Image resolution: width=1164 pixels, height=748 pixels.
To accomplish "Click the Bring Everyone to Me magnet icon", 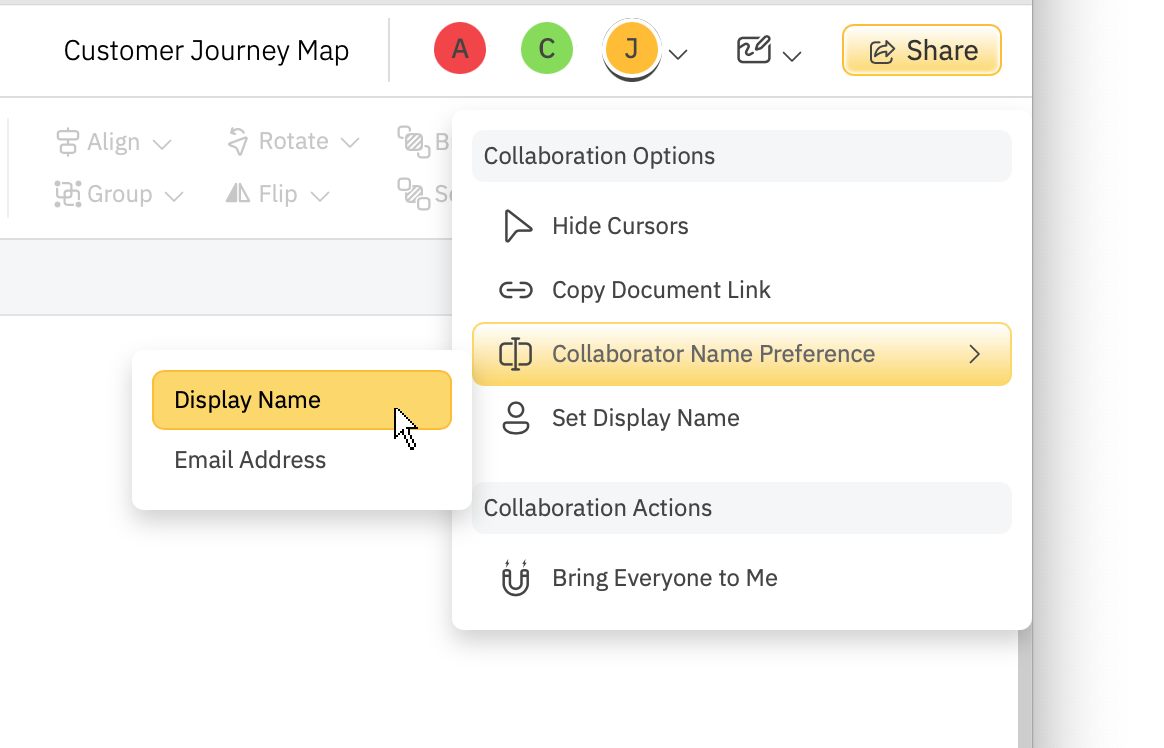I will coord(515,577).
